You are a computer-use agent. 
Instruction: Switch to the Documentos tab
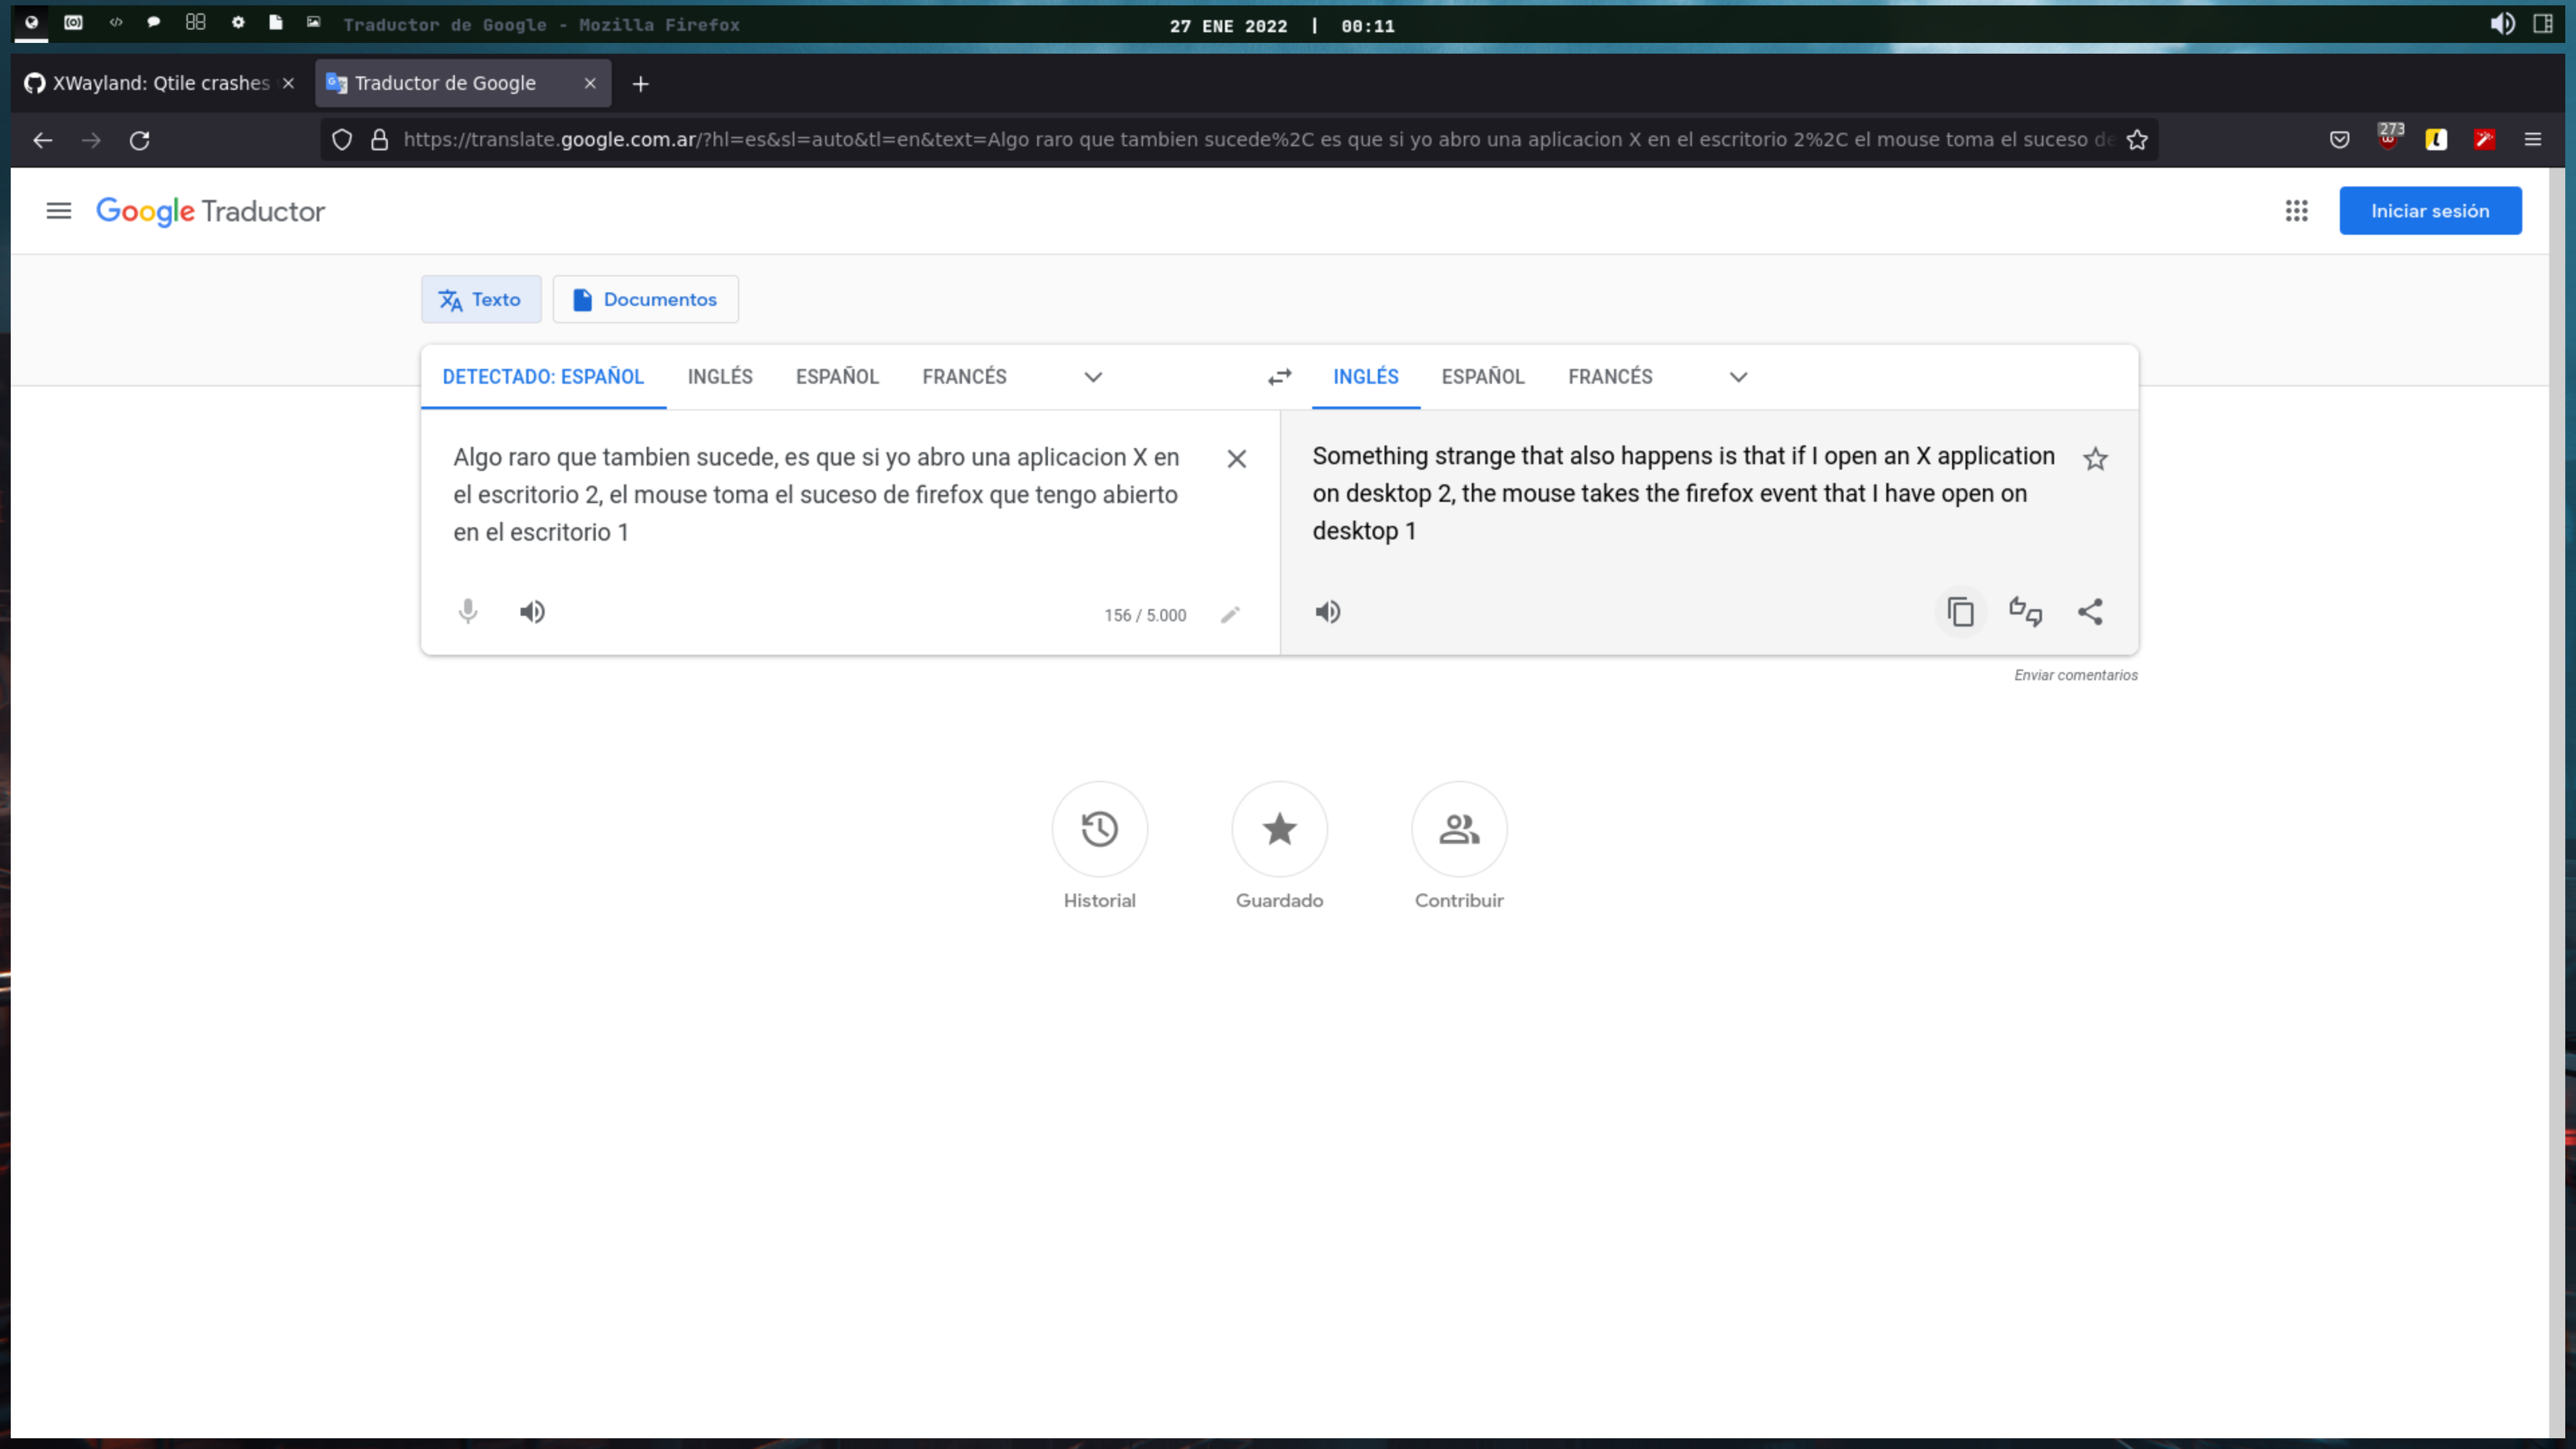645,299
